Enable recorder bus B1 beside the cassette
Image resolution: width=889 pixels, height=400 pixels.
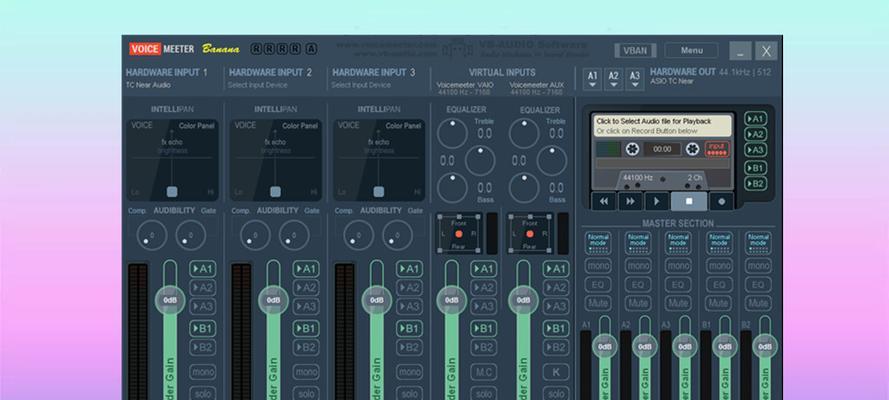pos(755,168)
